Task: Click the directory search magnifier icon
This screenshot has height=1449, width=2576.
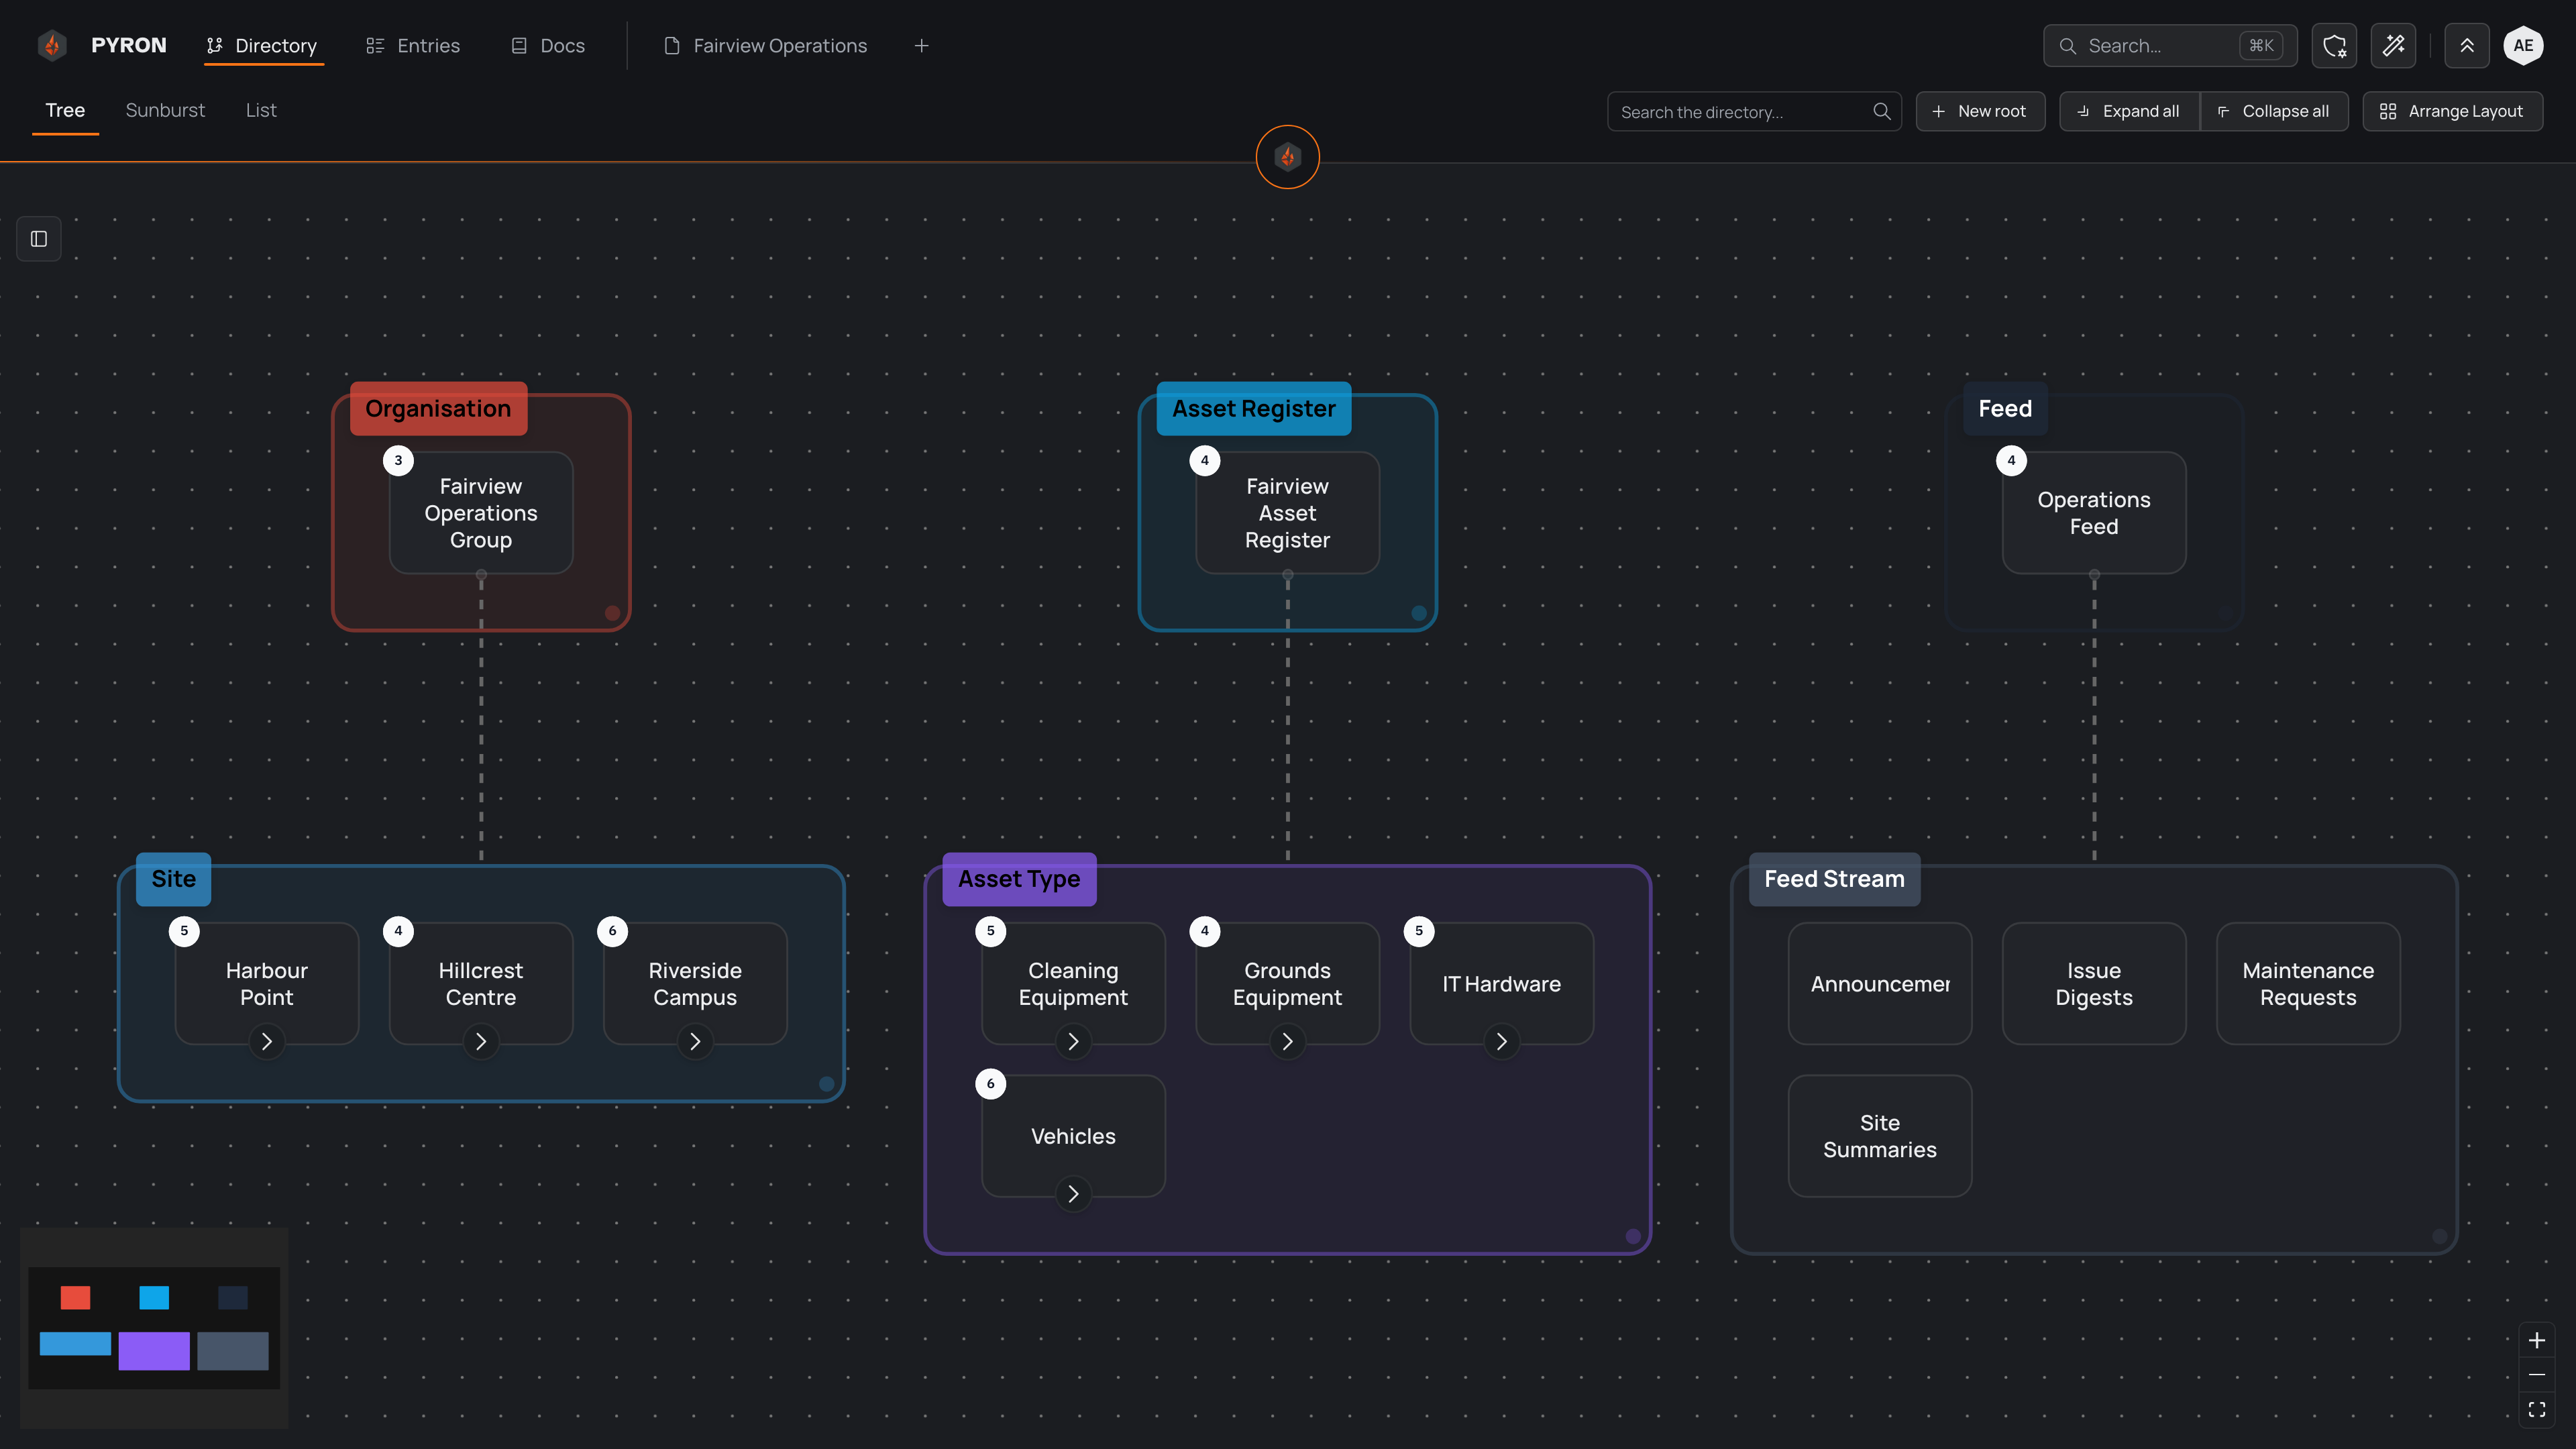Action: (x=1881, y=111)
